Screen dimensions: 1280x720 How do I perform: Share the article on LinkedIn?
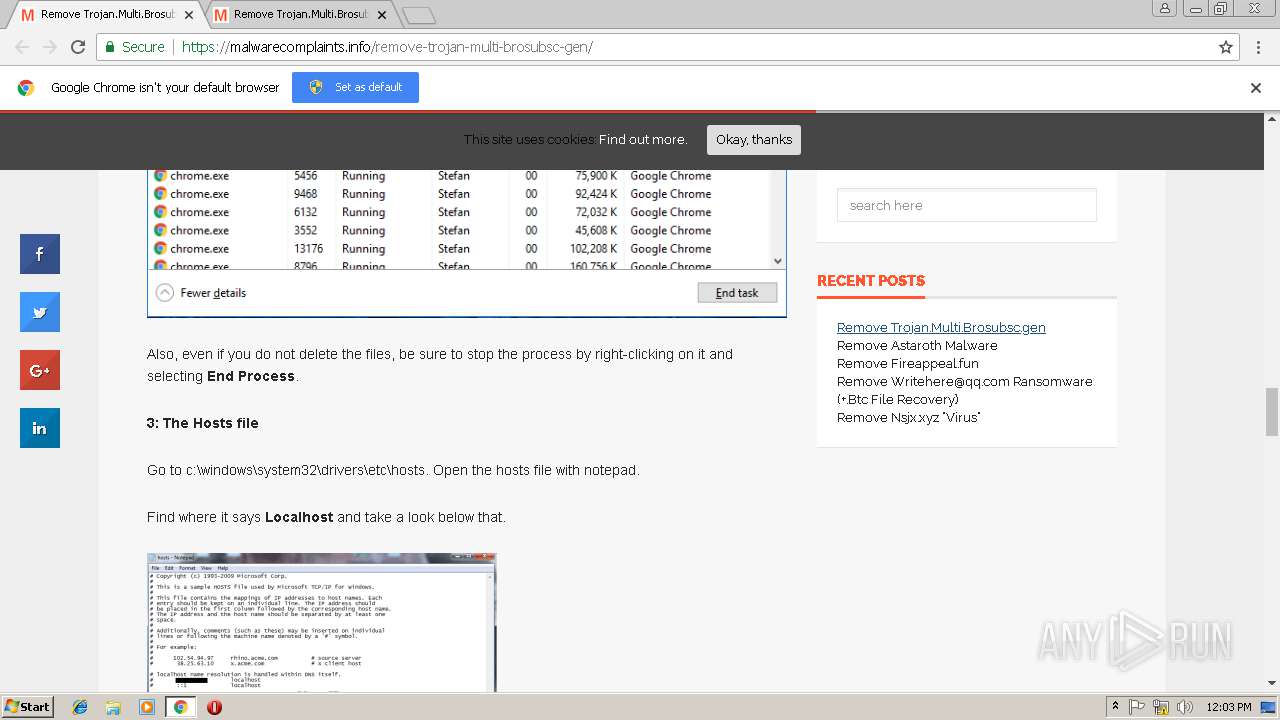(x=40, y=428)
